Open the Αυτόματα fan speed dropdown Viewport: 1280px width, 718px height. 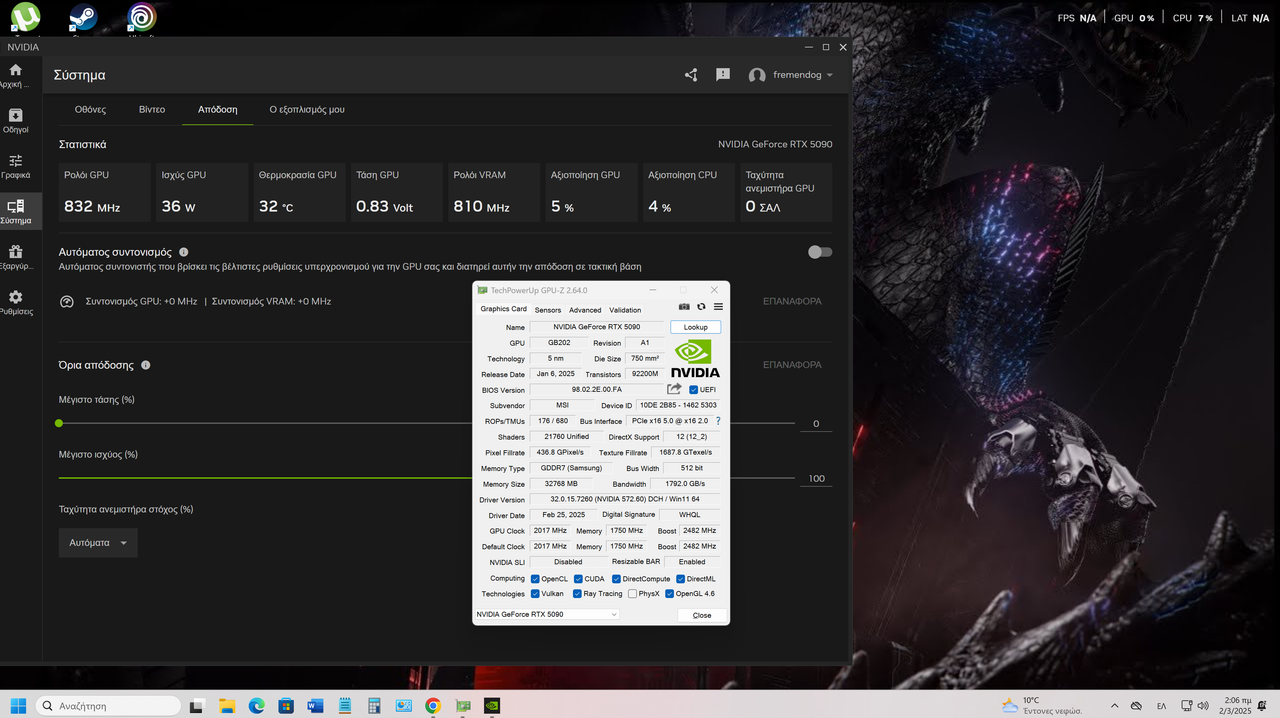pyautogui.click(x=98, y=543)
